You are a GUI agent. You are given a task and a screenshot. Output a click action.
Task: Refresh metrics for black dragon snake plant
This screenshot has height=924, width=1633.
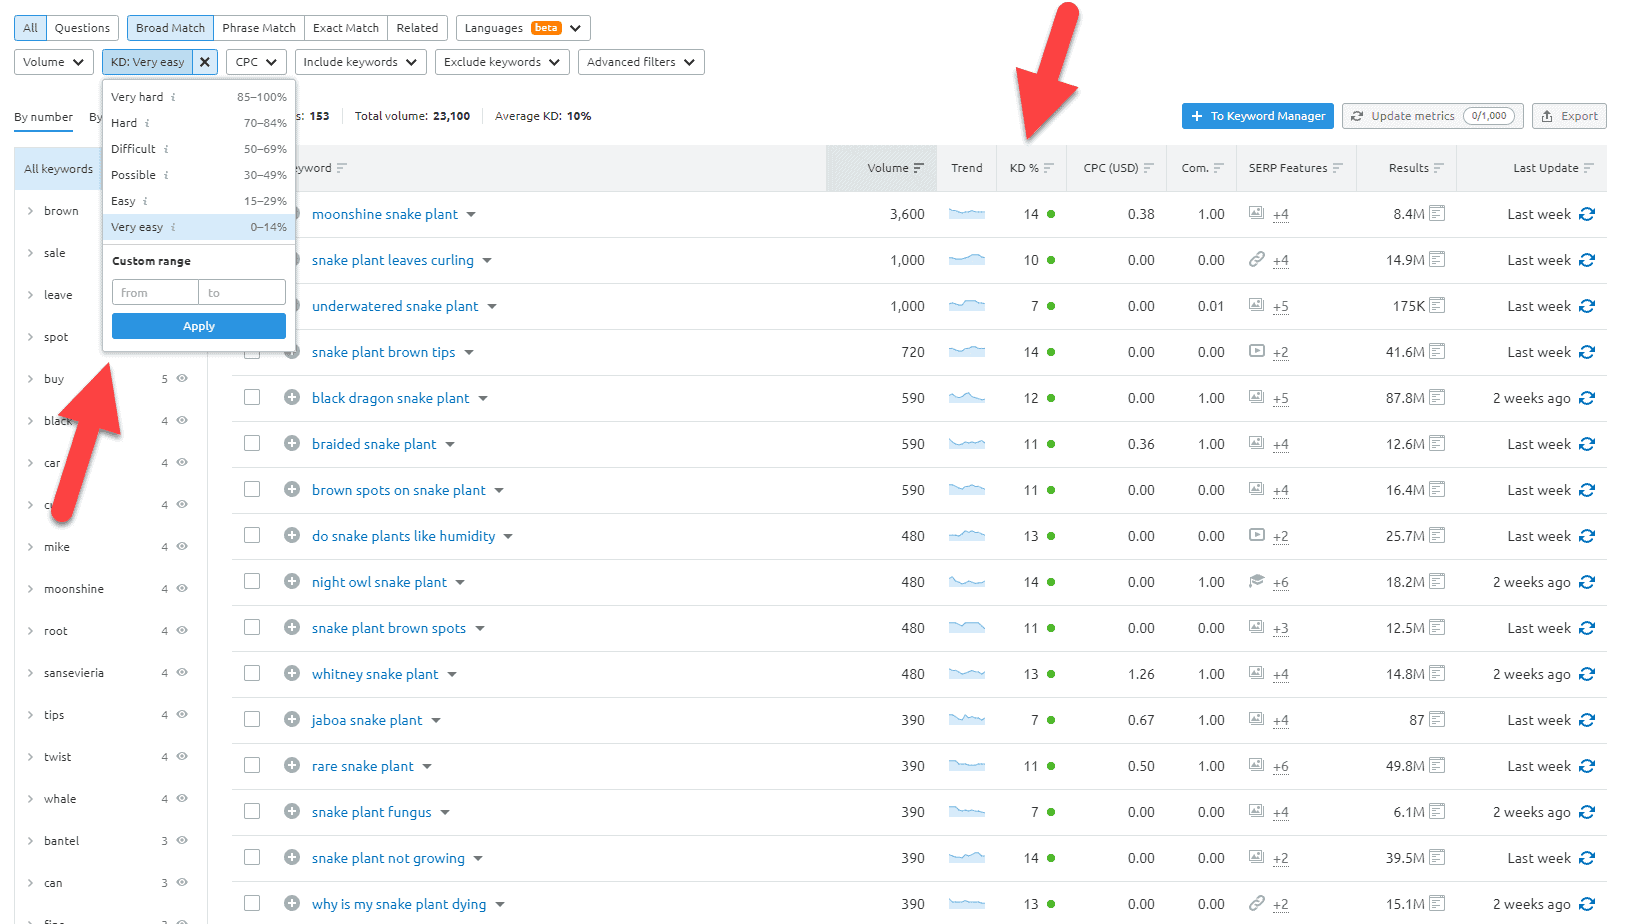pos(1587,398)
